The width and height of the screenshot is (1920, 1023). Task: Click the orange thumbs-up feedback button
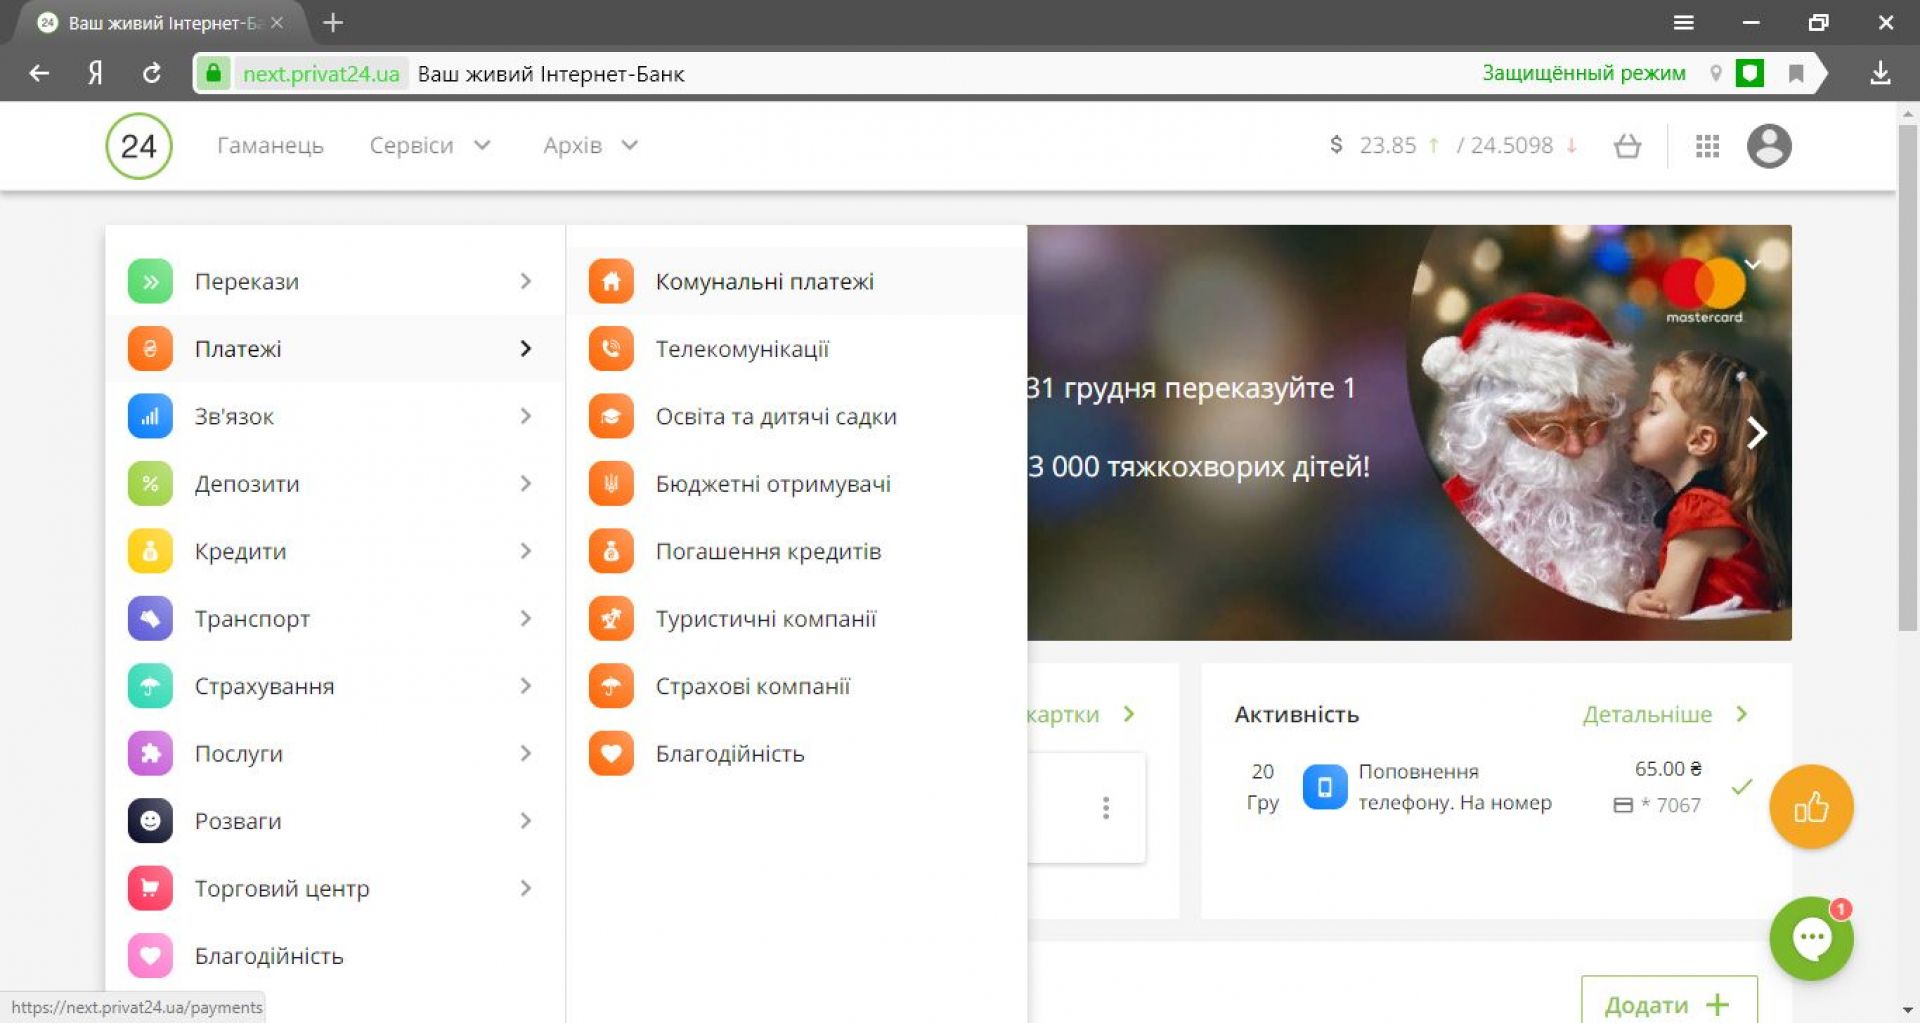1810,806
